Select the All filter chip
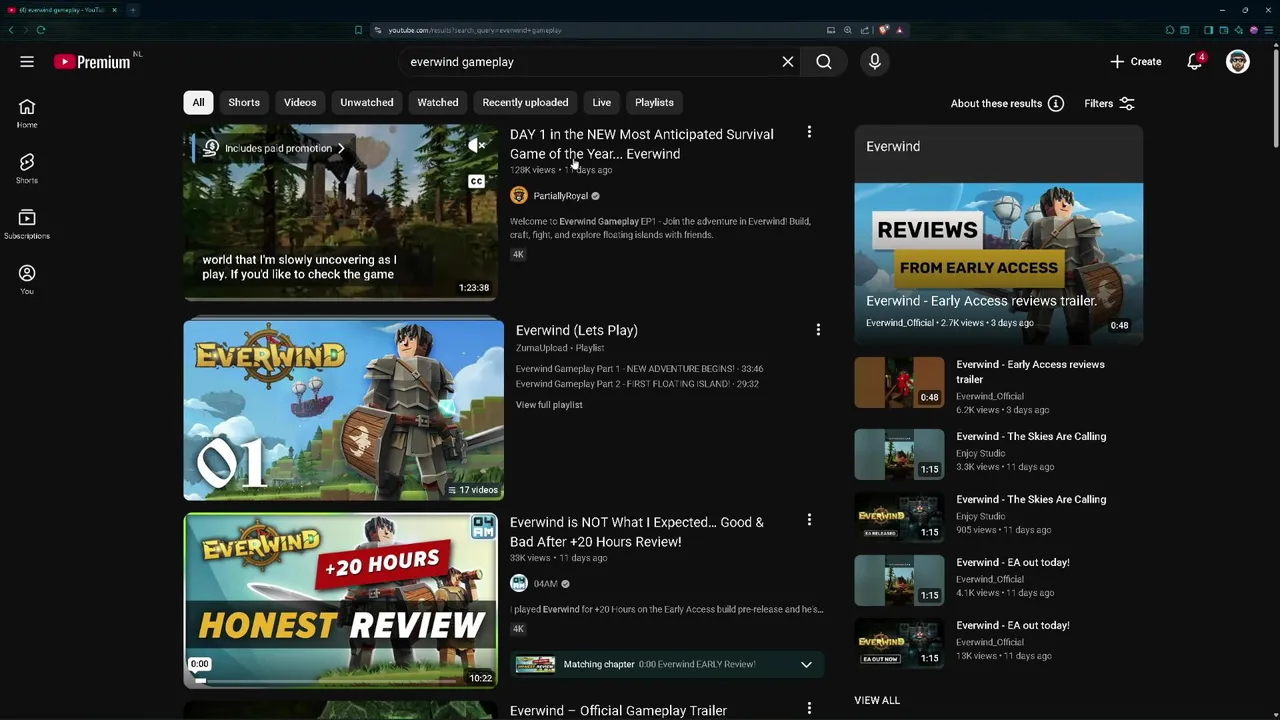The height and width of the screenshot is (720, 1280). tap(198, 102)
